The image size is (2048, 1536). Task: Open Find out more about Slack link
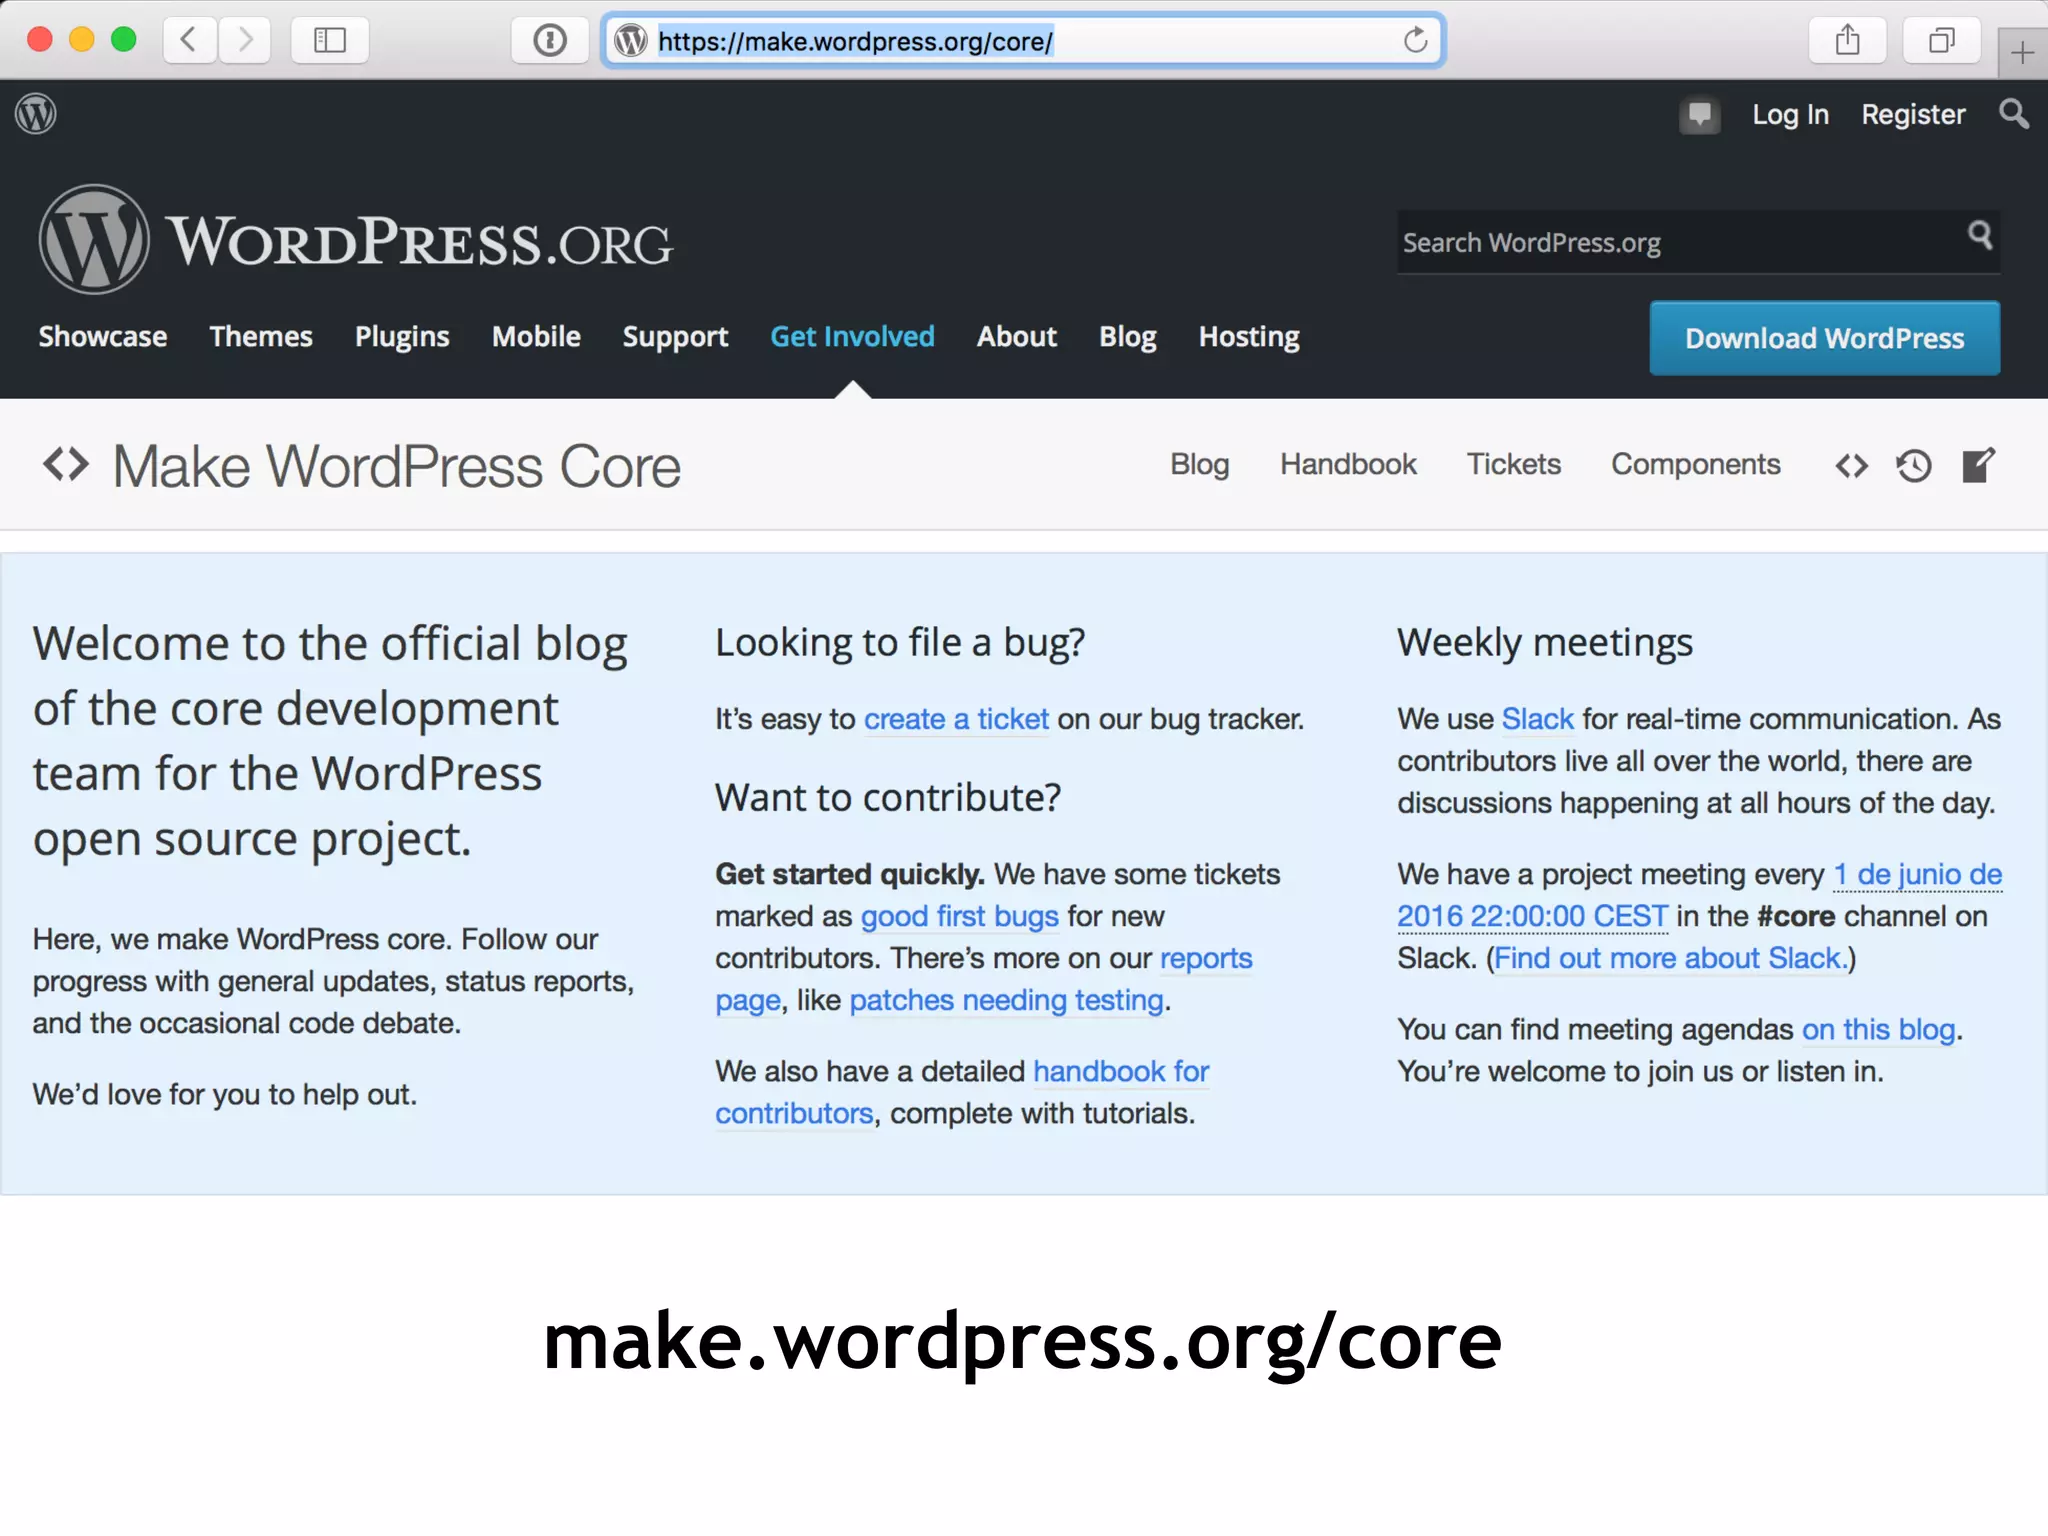tap(1670, 959)
